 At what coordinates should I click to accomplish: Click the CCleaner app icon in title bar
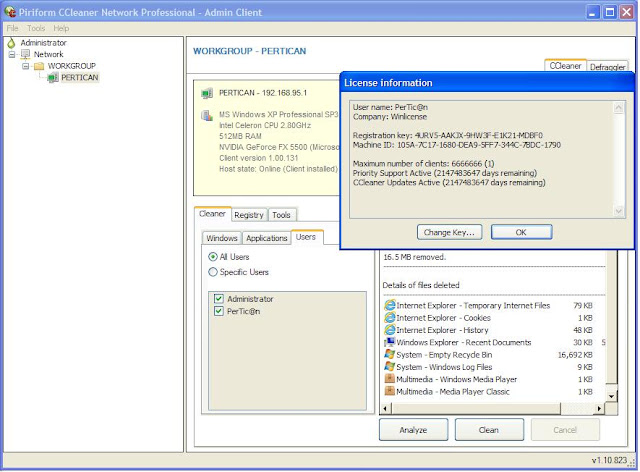point(10,11)
